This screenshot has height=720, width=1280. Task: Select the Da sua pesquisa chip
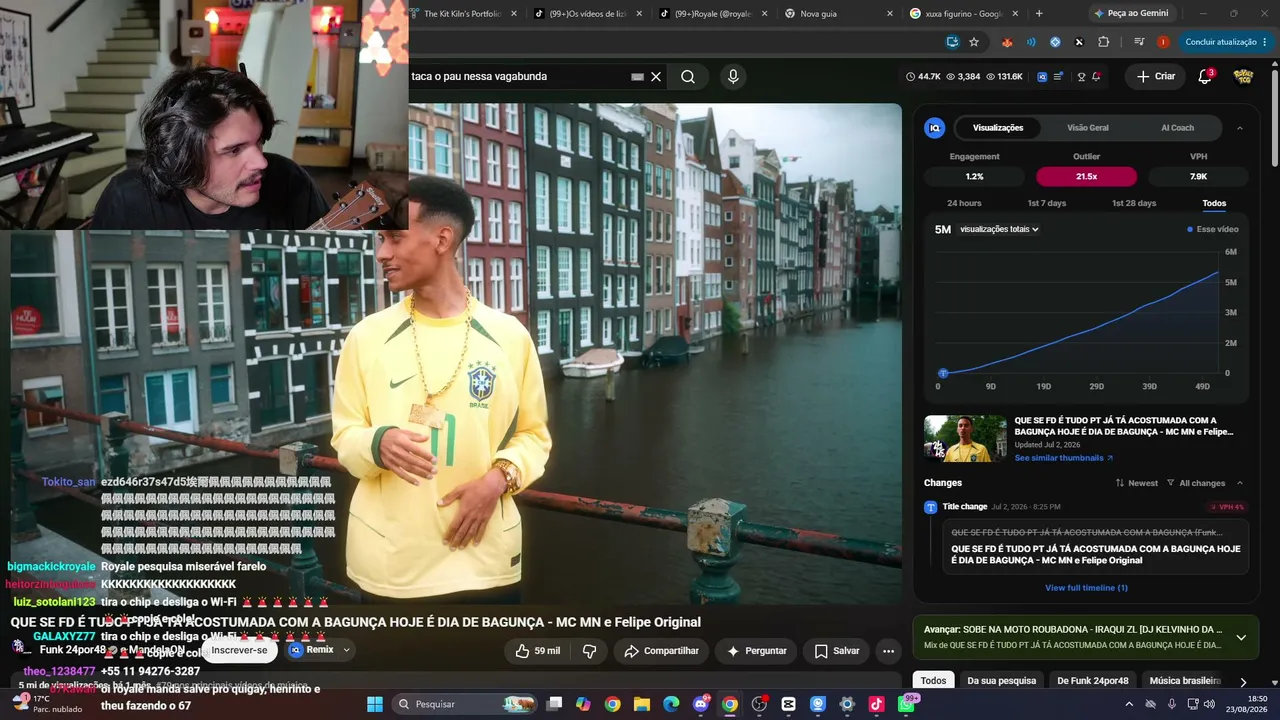click(1001, 681)
